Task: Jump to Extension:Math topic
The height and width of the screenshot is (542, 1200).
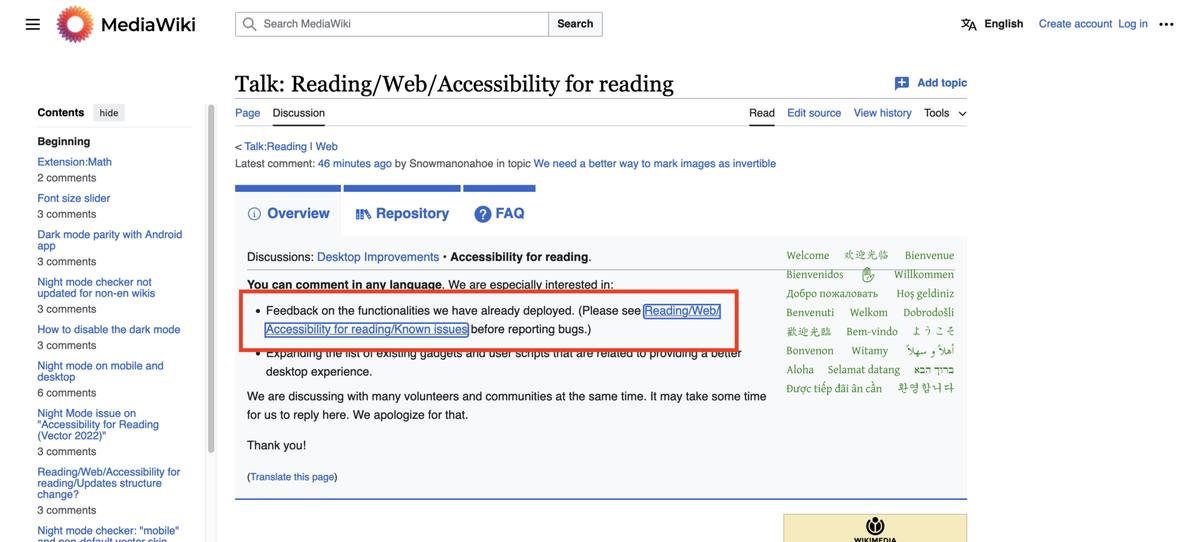Action: [74, 162]
